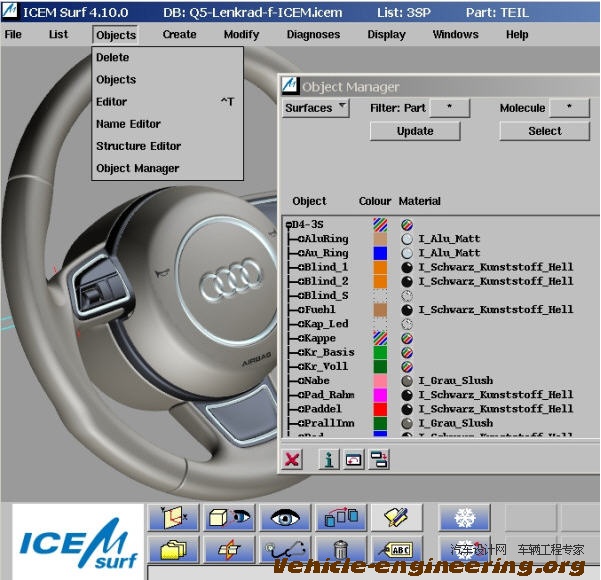Collapse the D4-3S root tree node

(289, 225)
